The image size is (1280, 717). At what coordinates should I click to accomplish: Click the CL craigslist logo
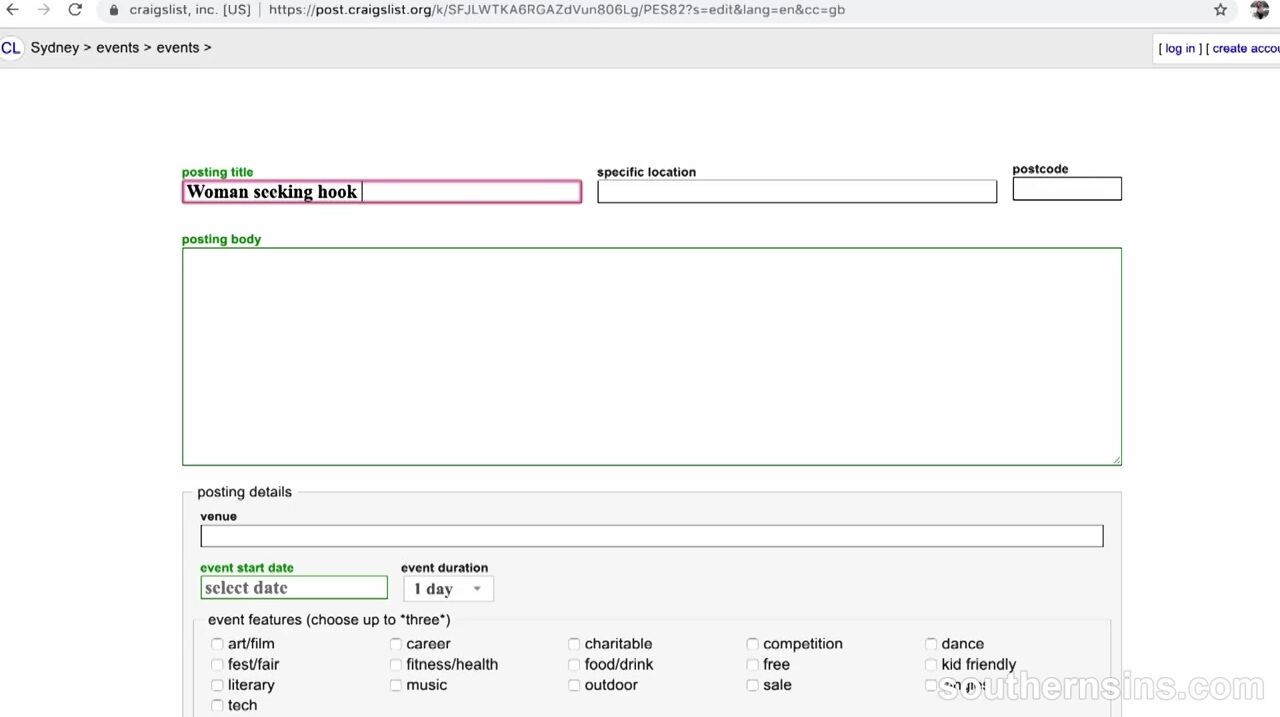click(11, 48)
